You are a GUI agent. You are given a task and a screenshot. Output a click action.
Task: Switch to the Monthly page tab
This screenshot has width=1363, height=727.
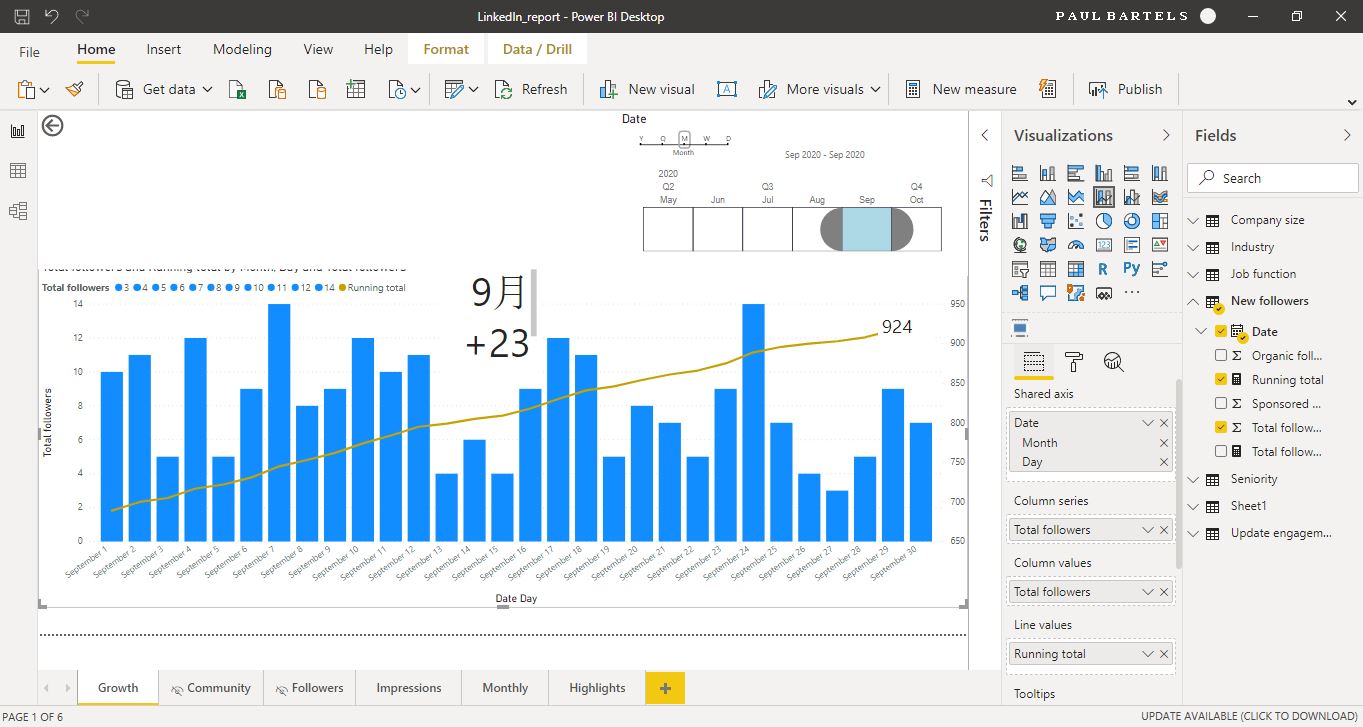tap(505, 688)
